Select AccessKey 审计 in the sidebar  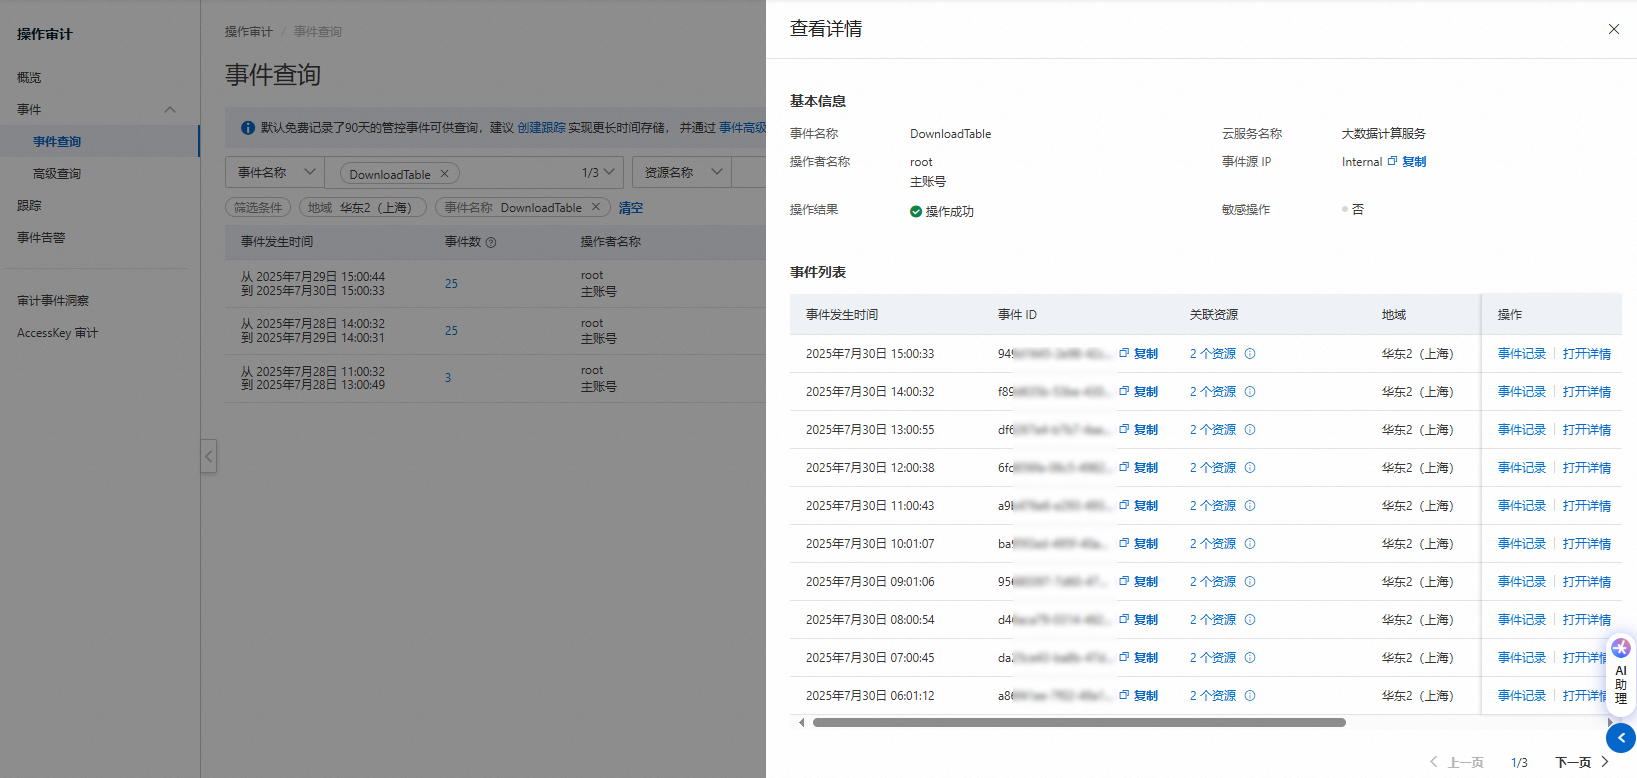click(58, 332)
